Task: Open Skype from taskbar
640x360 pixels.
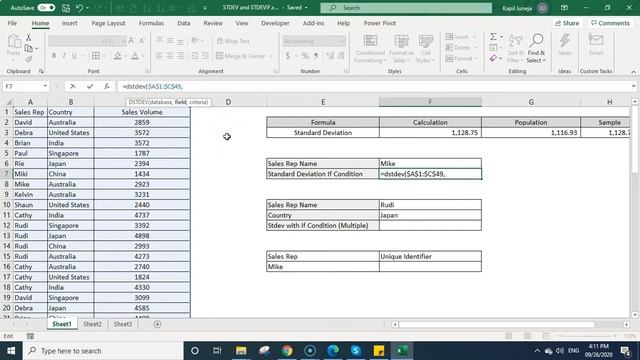Action: click(x=356, y=351)
